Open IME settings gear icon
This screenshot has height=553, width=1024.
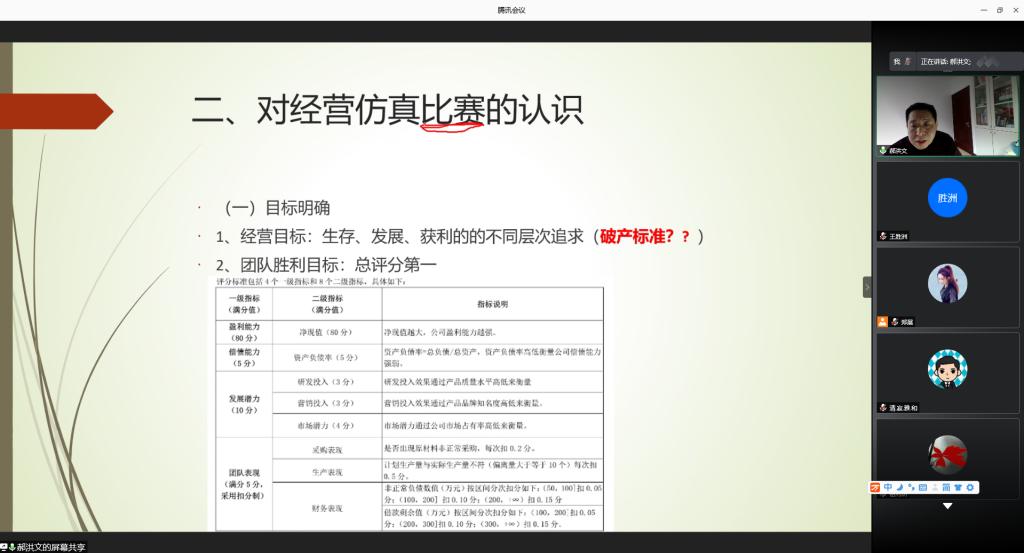click(x=969, y=487)
